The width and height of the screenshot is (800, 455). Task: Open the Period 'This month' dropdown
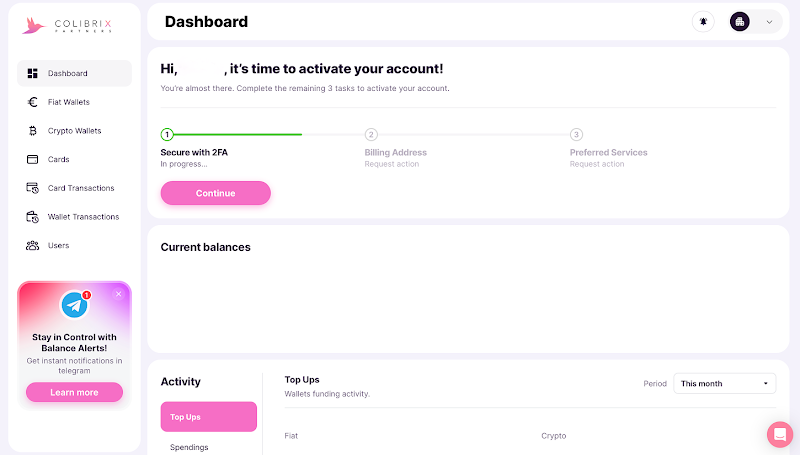(725, 383)
